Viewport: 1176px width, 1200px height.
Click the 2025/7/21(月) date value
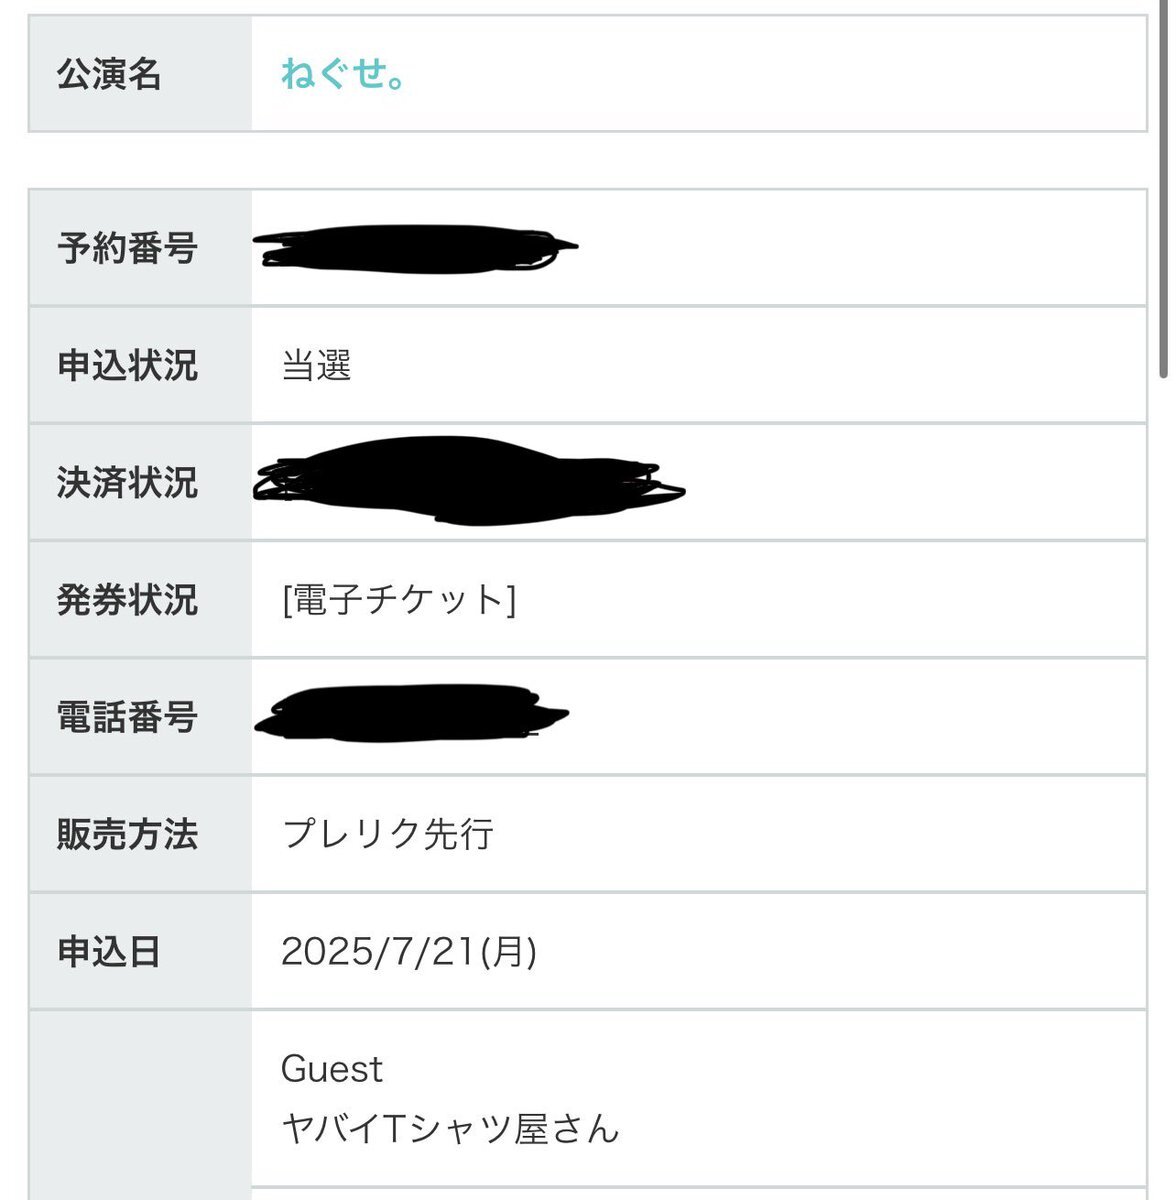point(409,951)
